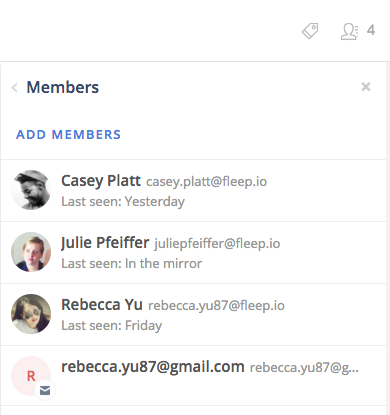
Task: Open the tag icon in header
Action: click(310, 31)
